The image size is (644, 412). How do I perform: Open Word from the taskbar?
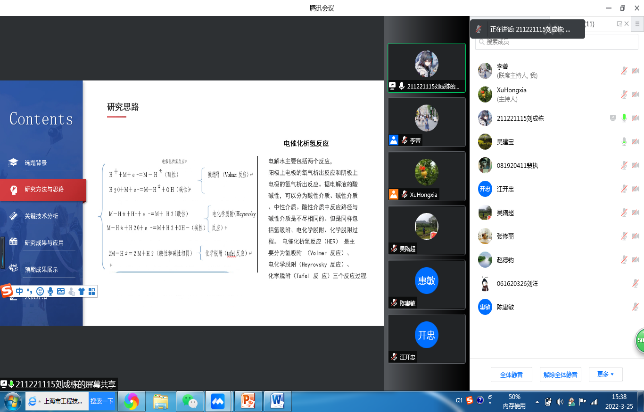point(279,400)
